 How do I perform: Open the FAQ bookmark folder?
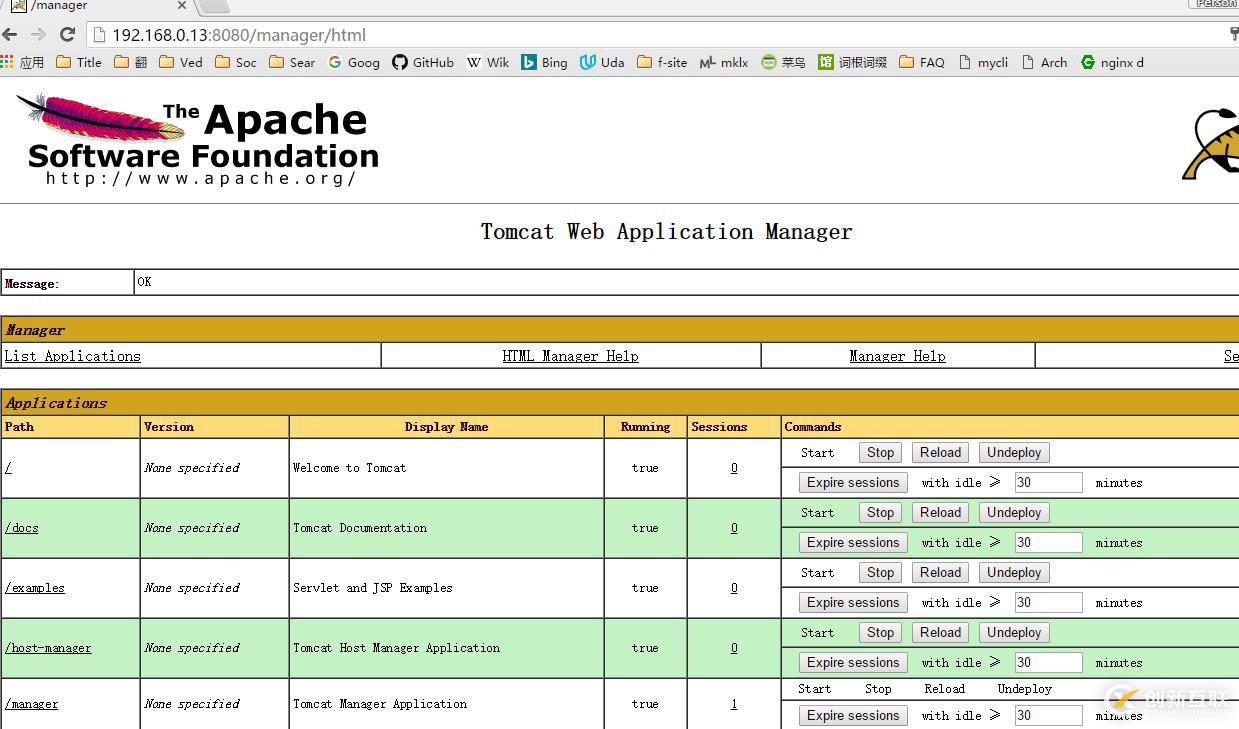click(922, 62)
